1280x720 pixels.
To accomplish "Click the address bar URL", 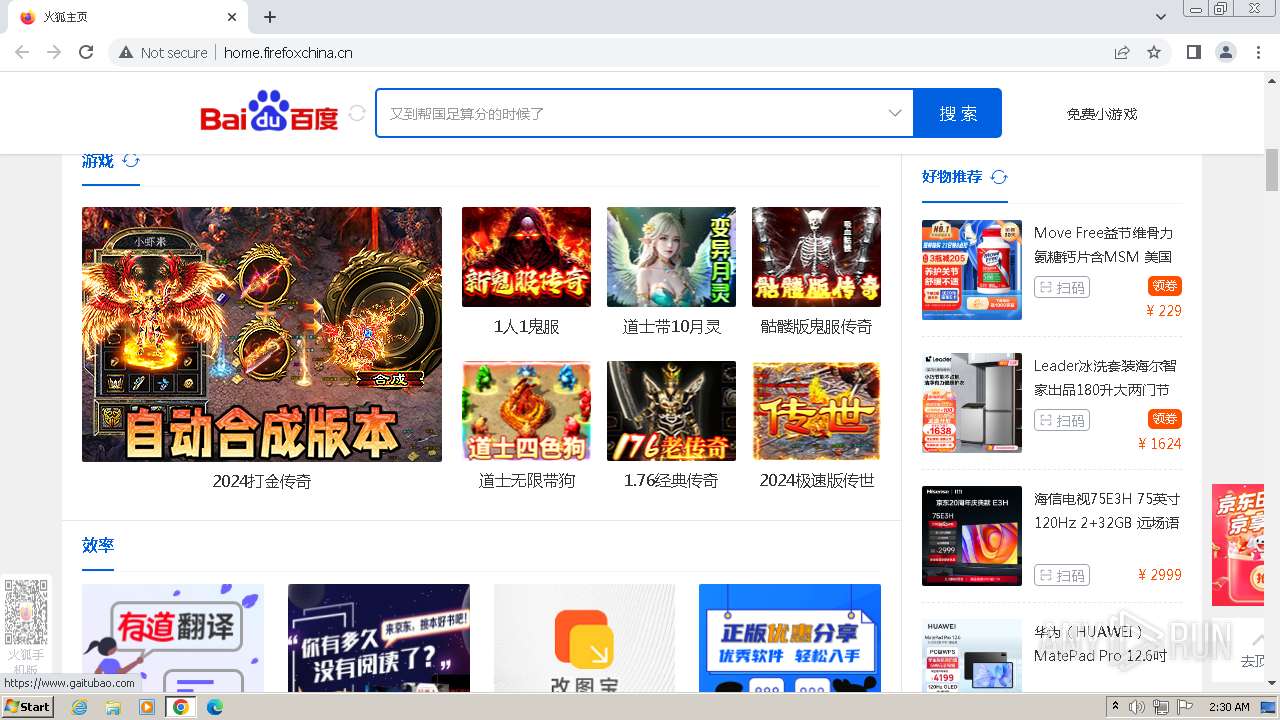I will tap(288, 53).
